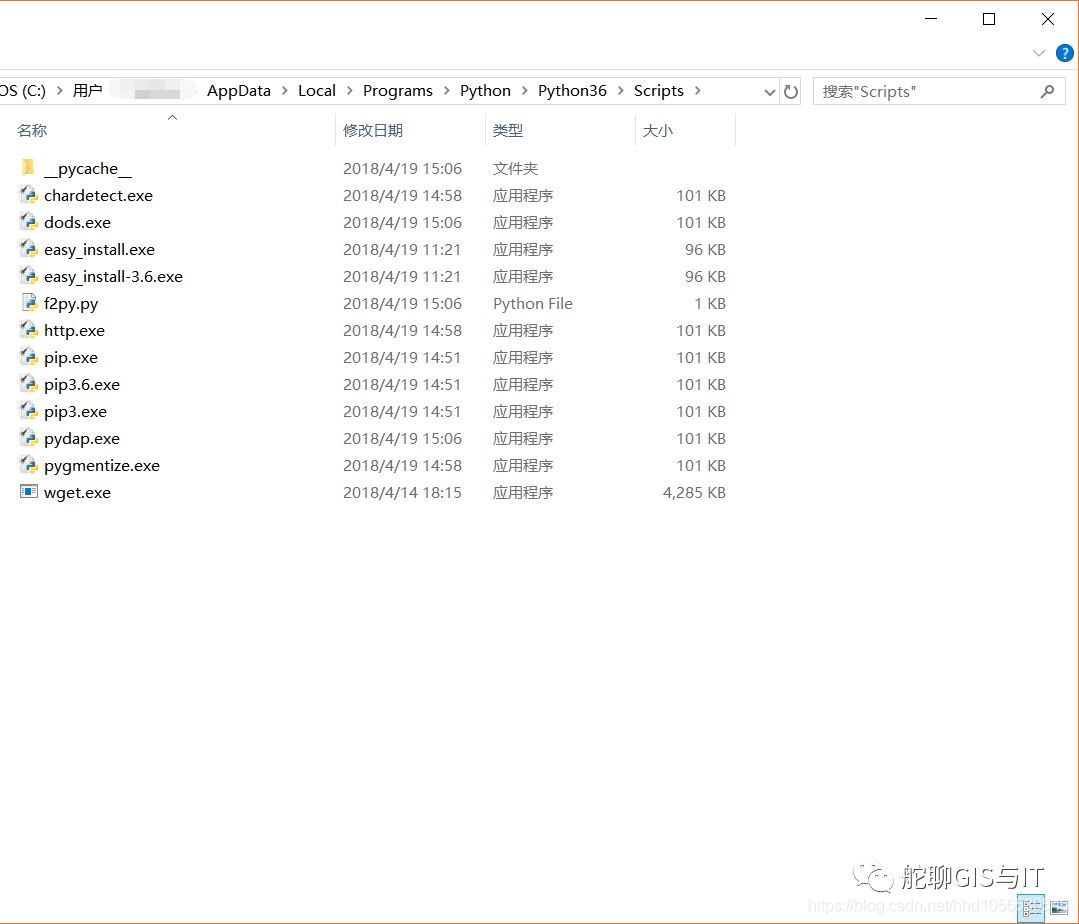This screenshot has height=924, width=1079.
Task: Select the pip3.exe file icon
Action: click(x=28, y=411)
